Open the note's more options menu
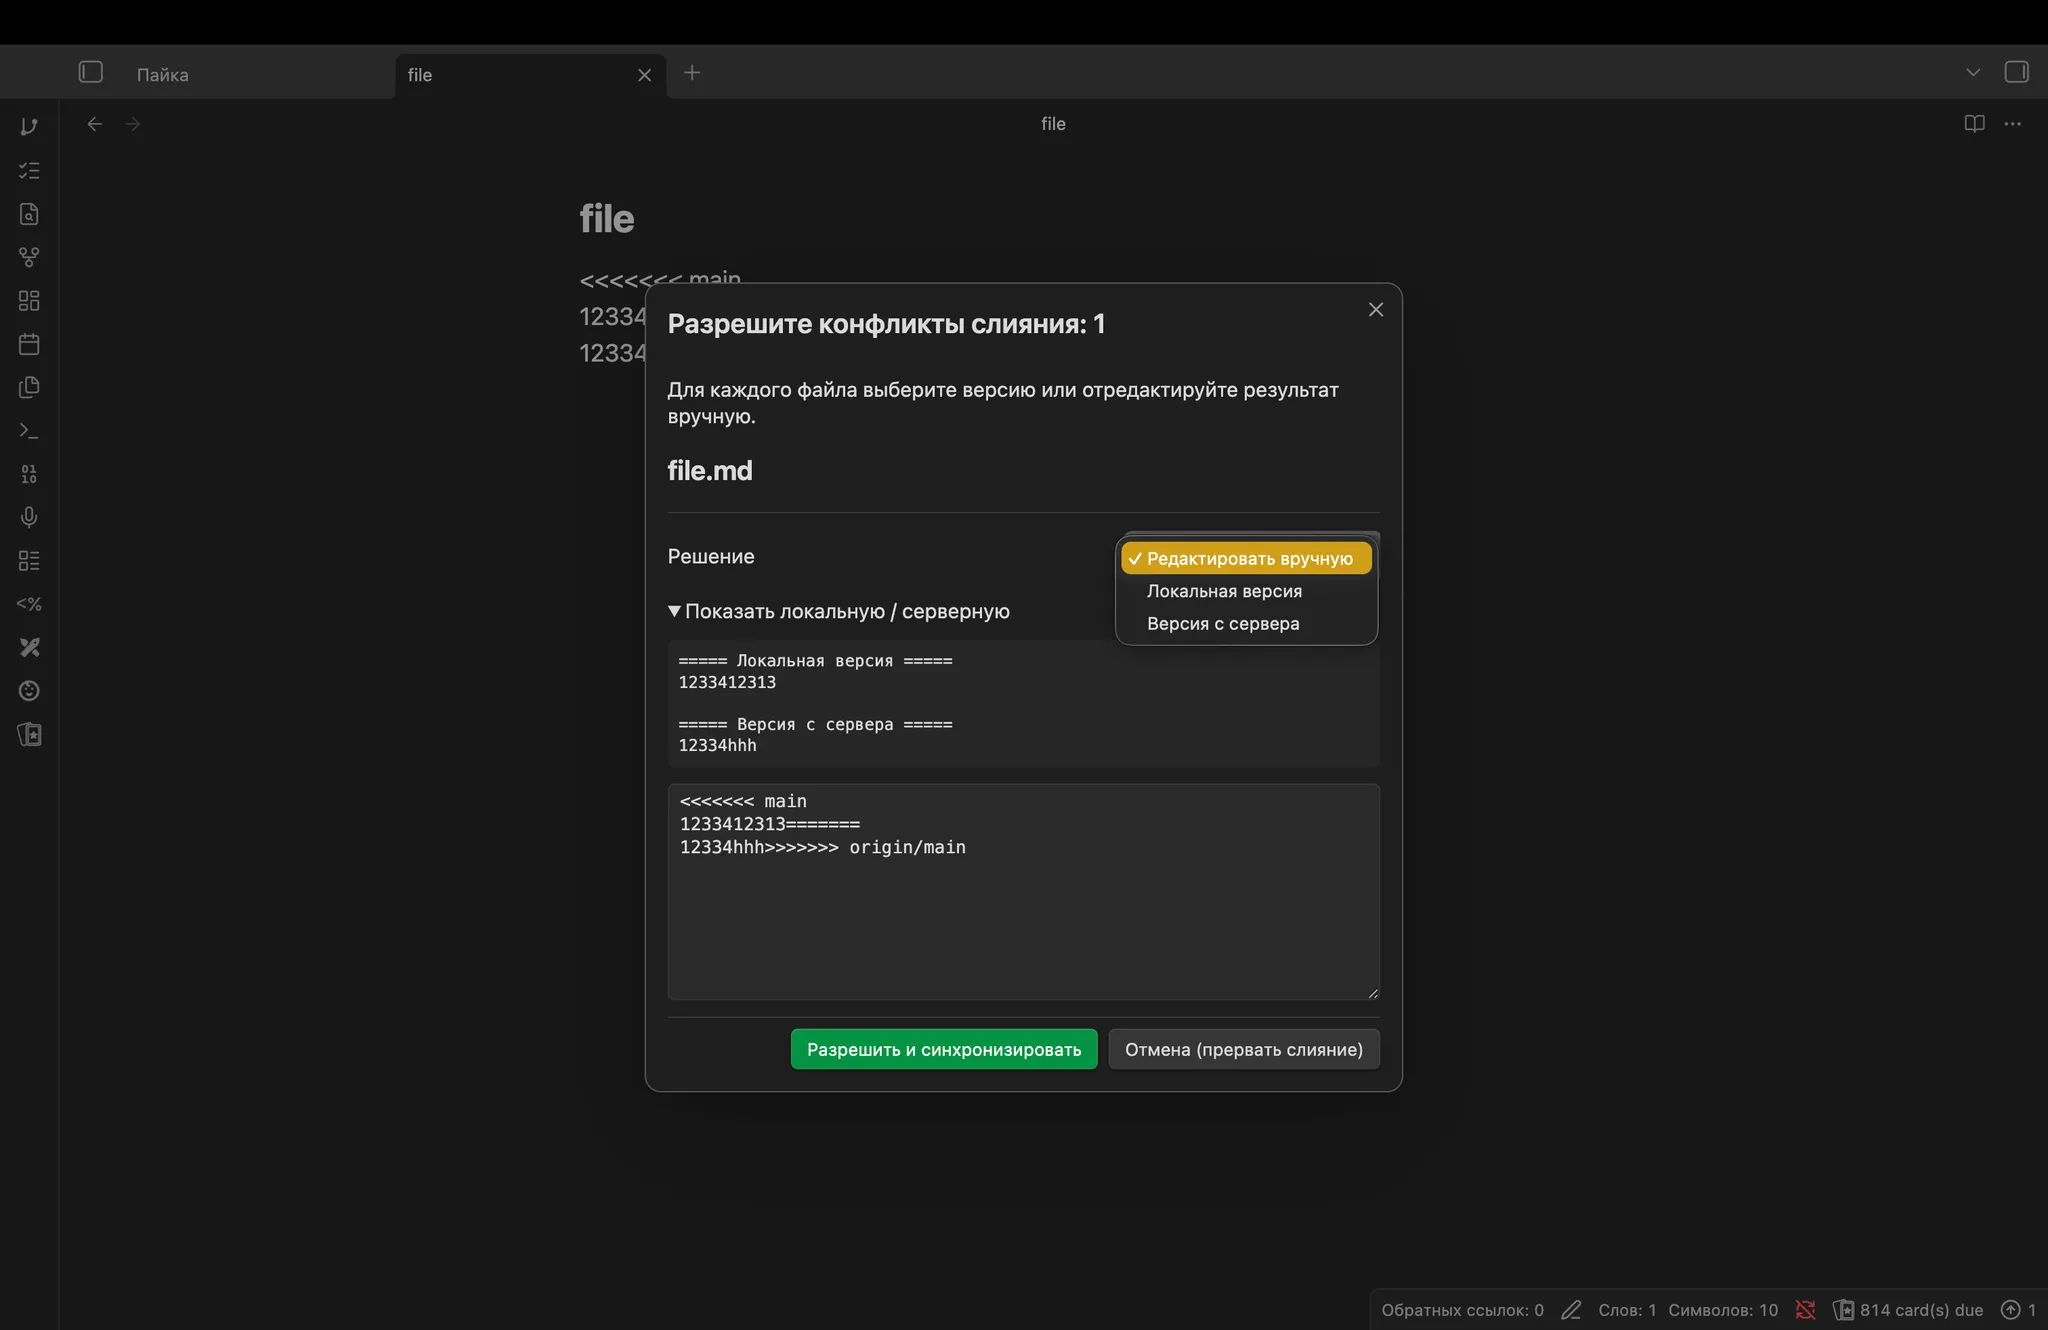Viewport: 2048px width, 1330px height. click(x=2013, y=124)
